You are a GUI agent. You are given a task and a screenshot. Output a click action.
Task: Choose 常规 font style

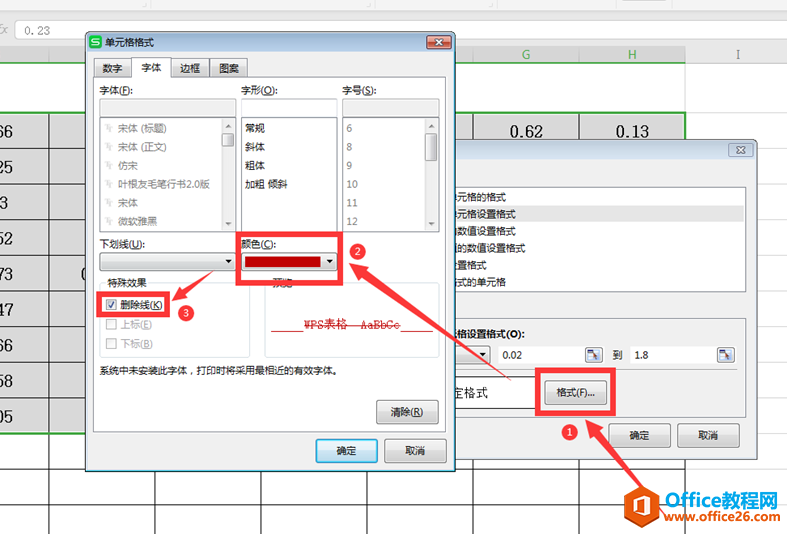point(255,128)
